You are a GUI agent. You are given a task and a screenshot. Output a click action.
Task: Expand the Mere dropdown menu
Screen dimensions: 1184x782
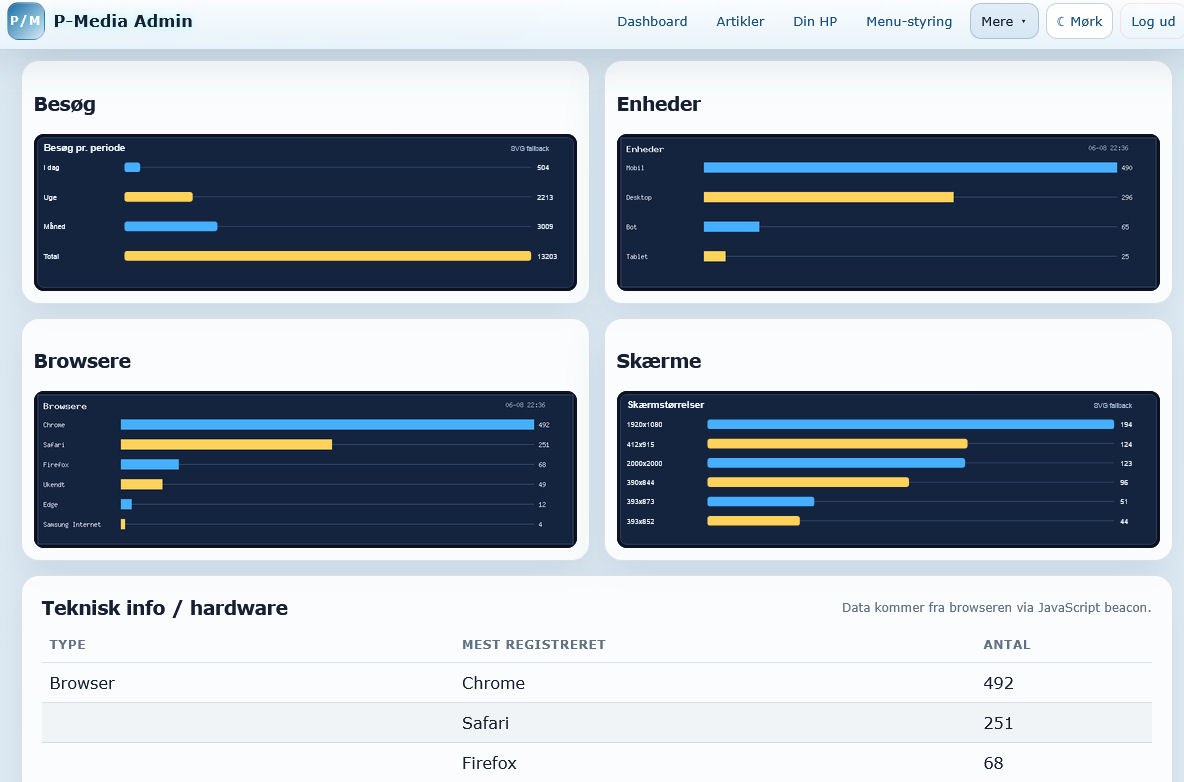coord(1004,21)
